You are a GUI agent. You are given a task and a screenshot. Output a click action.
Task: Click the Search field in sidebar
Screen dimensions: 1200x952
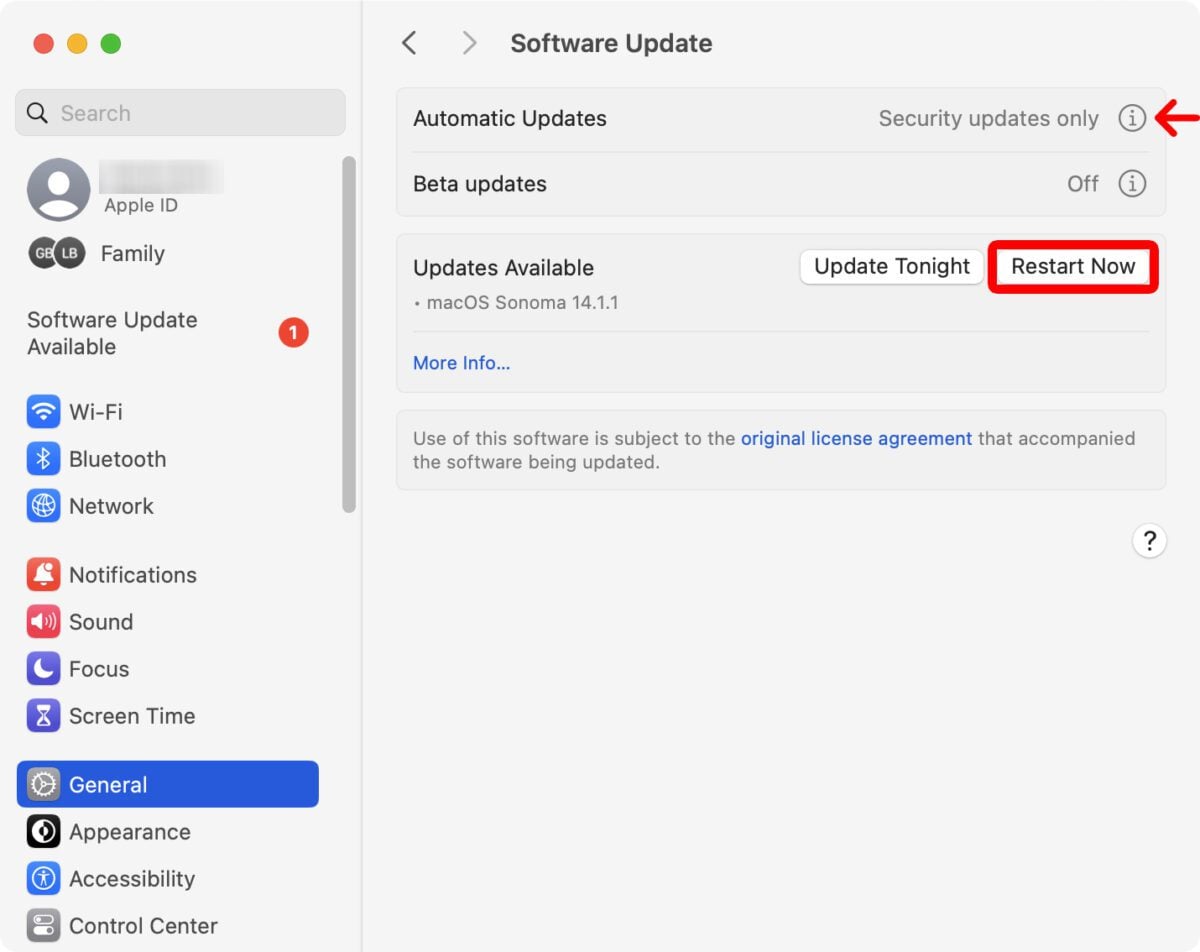click(180, 113)
